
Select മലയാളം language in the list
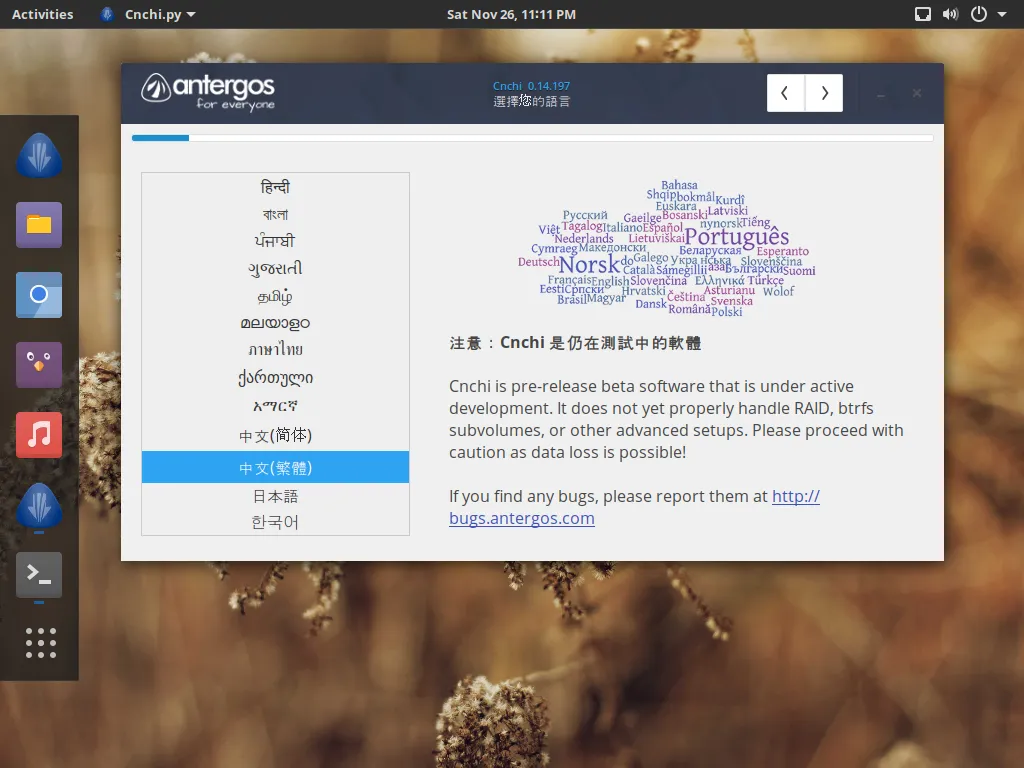pyautogui.click(x=275, y=323)
